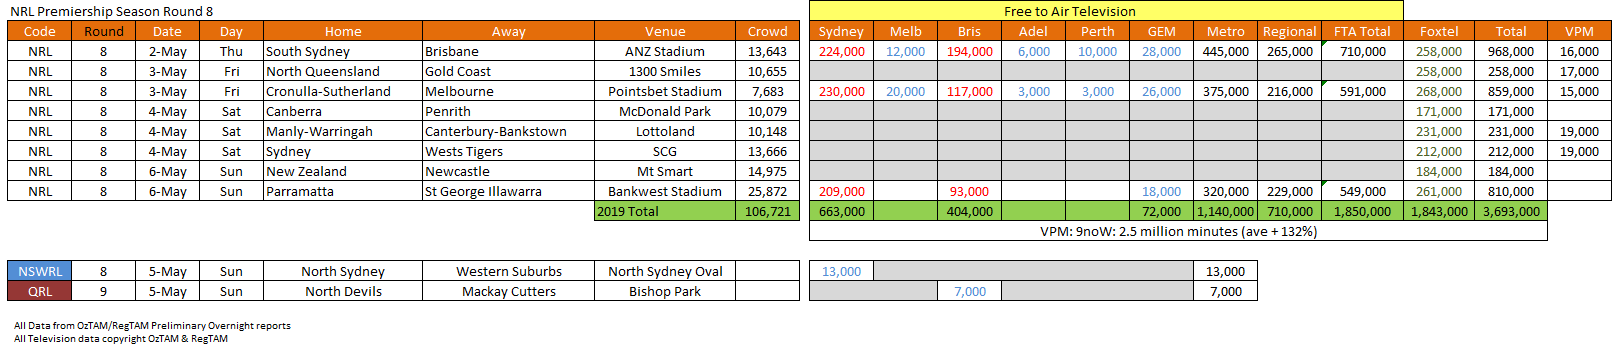Image resolution: width=1619 pixels, height=361 pixels.
Task: Click the '710,000' FTA Total cell
Action: [x=1362, y=51]
